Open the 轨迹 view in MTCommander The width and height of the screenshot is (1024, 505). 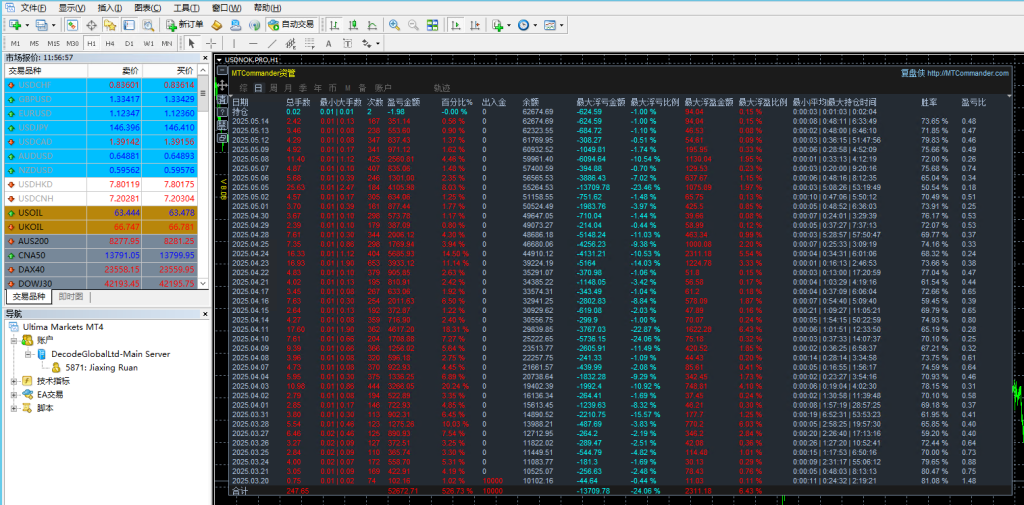click(442, 88)
